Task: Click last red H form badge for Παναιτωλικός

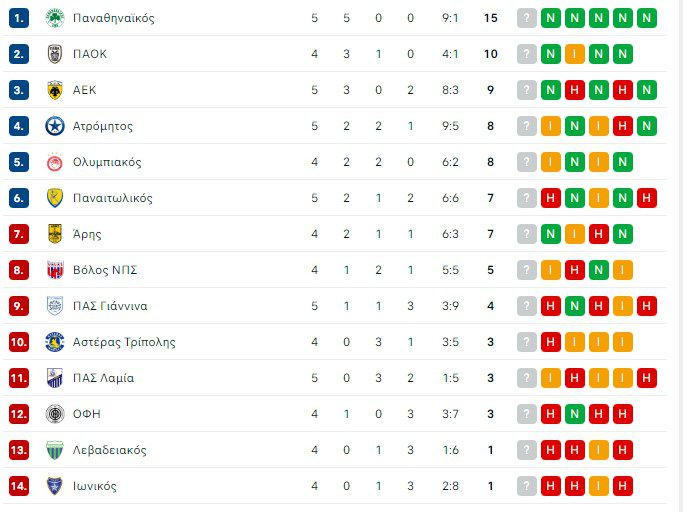Action: point(647,198)
